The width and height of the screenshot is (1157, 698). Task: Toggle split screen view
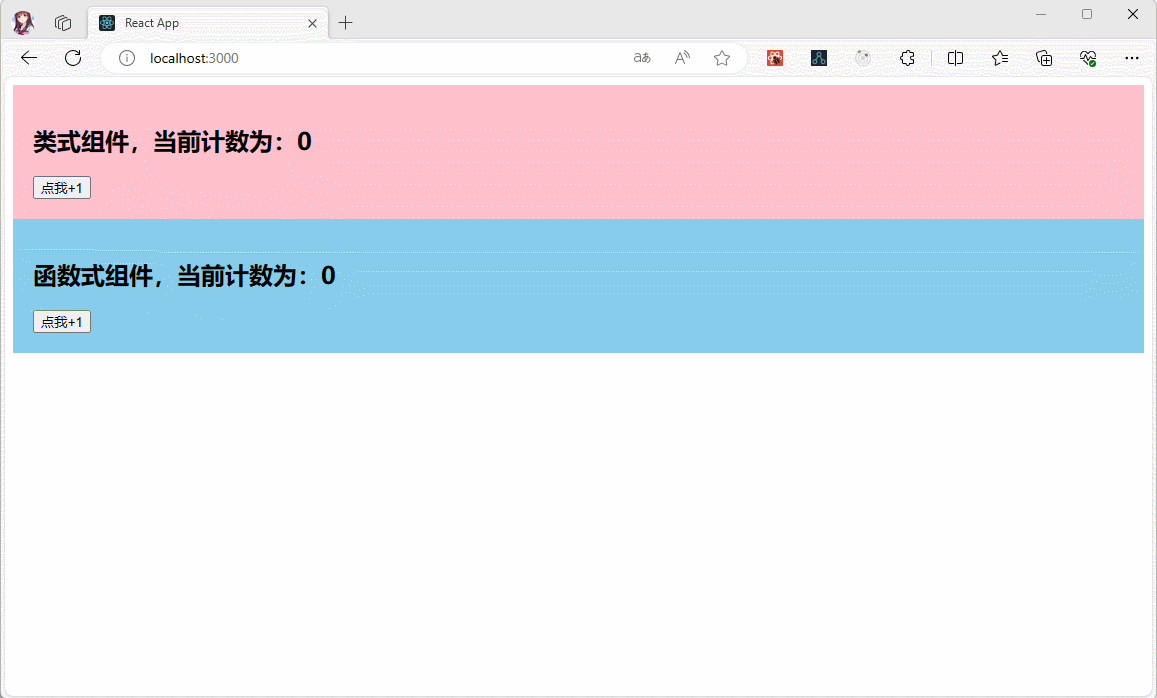coord(955,58)
